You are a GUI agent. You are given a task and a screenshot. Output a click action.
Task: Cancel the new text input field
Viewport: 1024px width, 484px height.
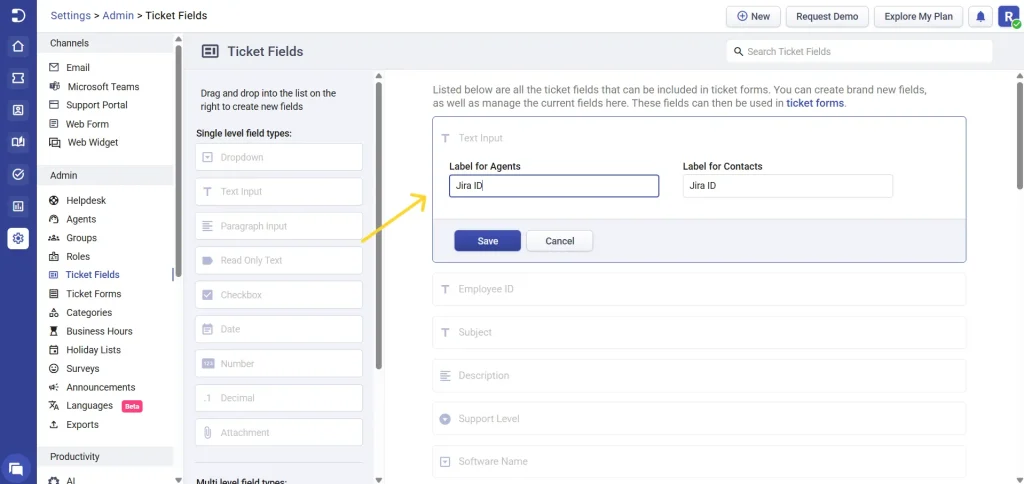coord(560,241)
